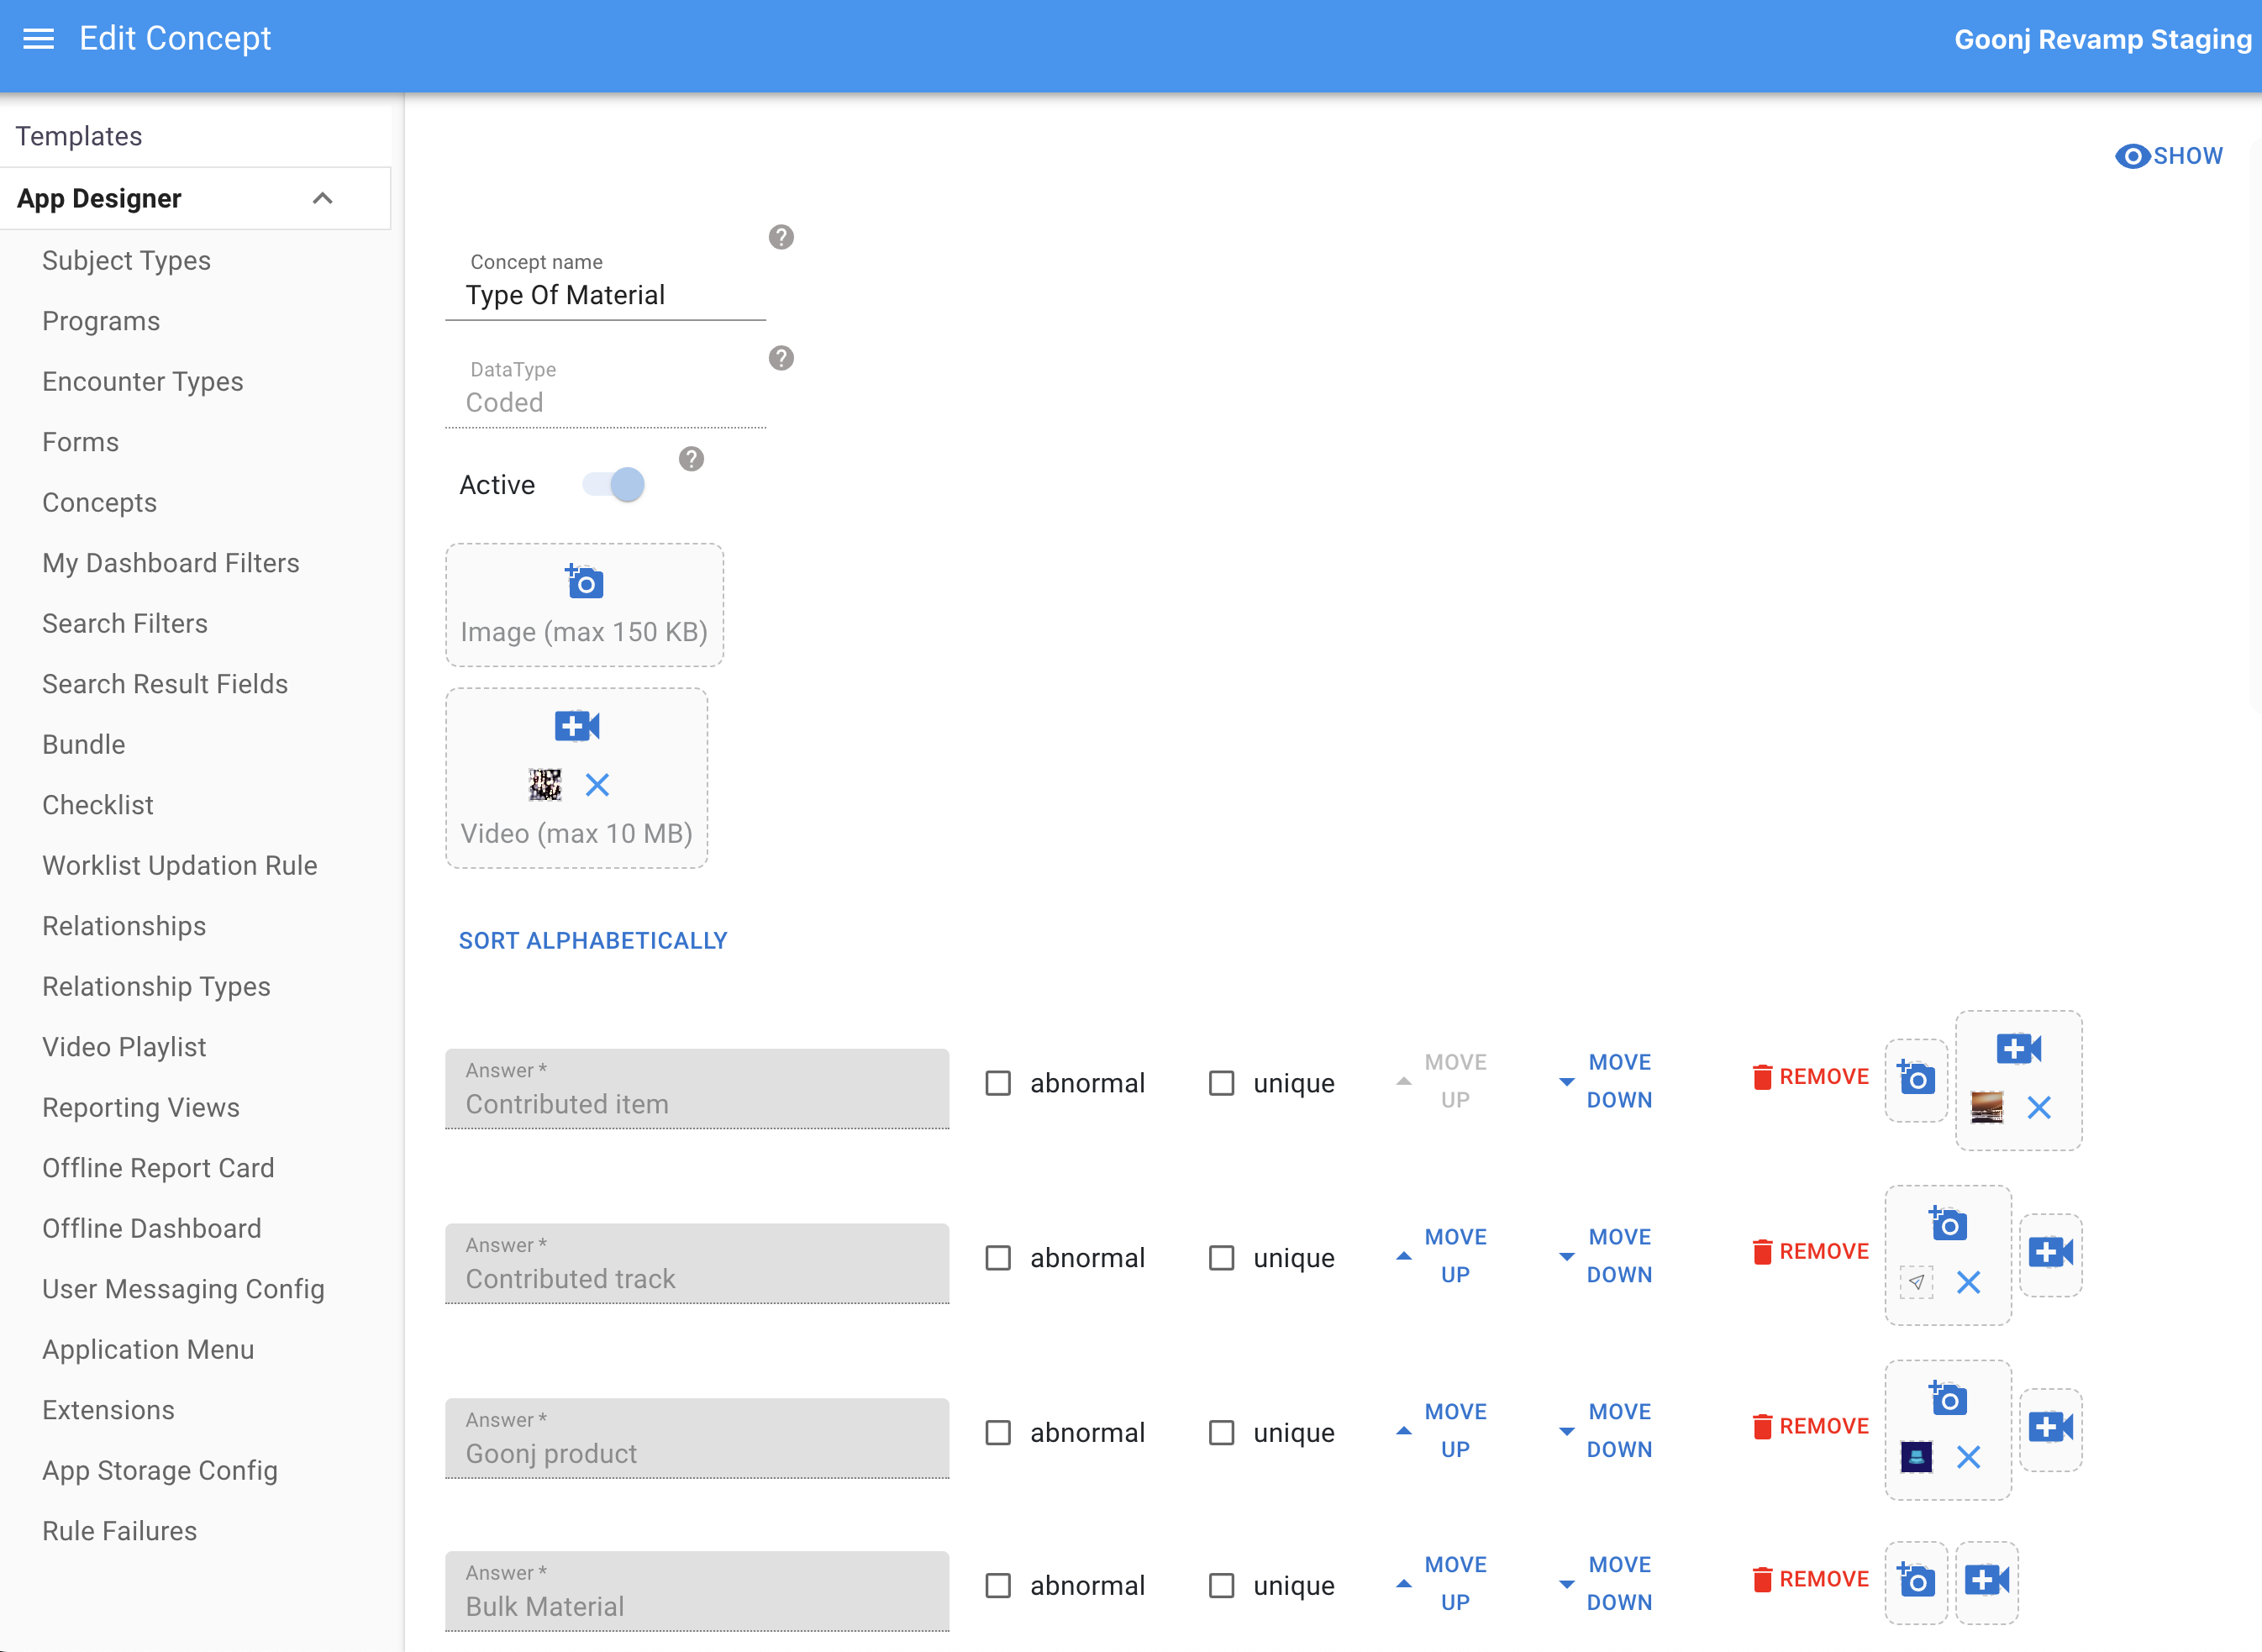The image size is (2262, 1652).
Task: Click the send icon on the Contributed track row
Action: [x=1916, y=1283]
